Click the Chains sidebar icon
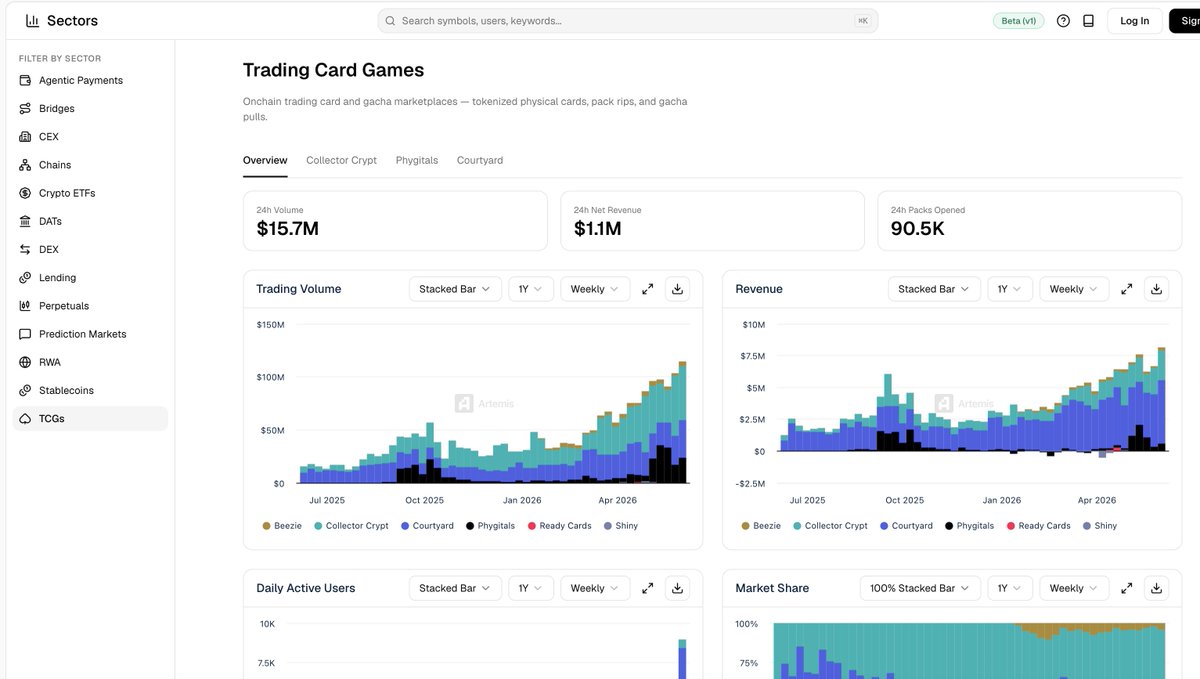The image size is (1200, 679). (25, 165)
